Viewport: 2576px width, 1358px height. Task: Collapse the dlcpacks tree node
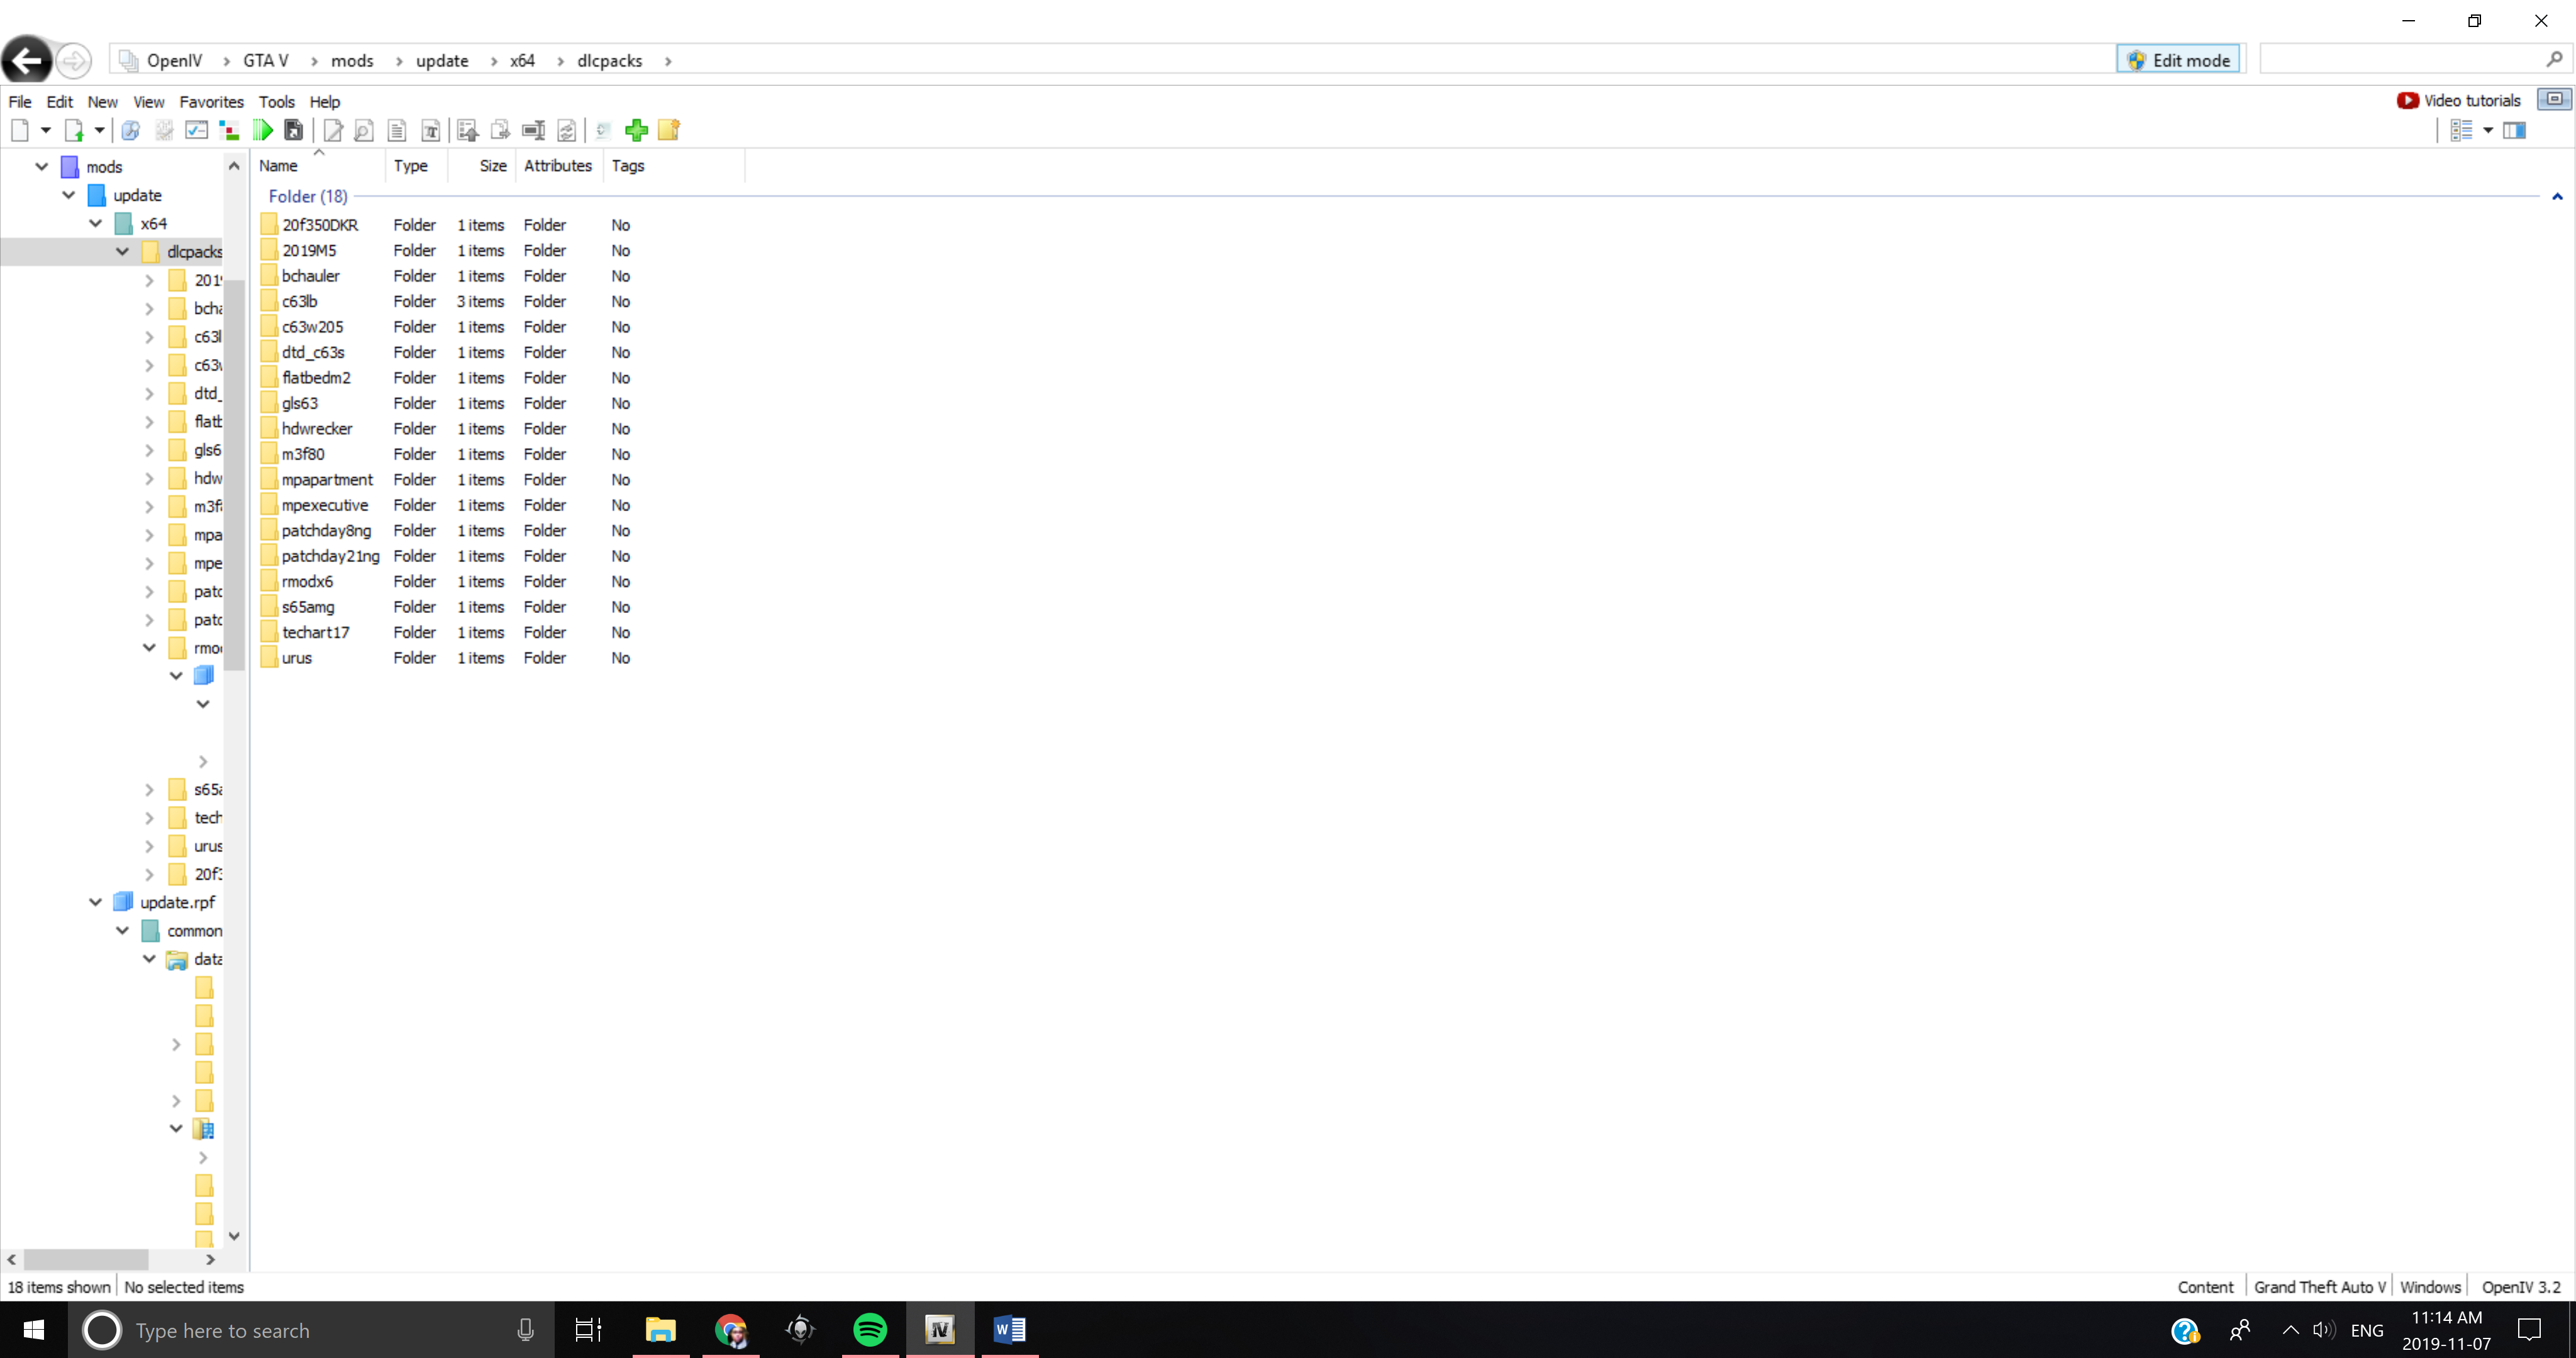click(122, 251)
